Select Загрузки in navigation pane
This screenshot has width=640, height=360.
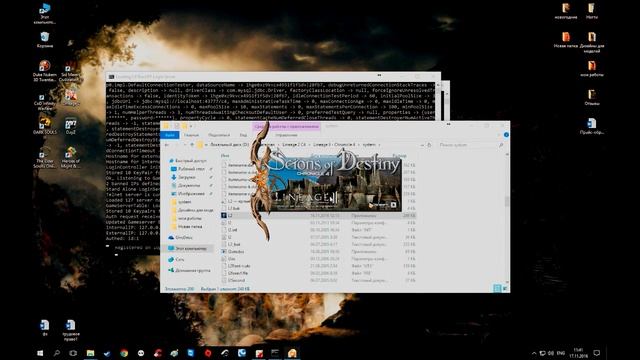point(183,177)
